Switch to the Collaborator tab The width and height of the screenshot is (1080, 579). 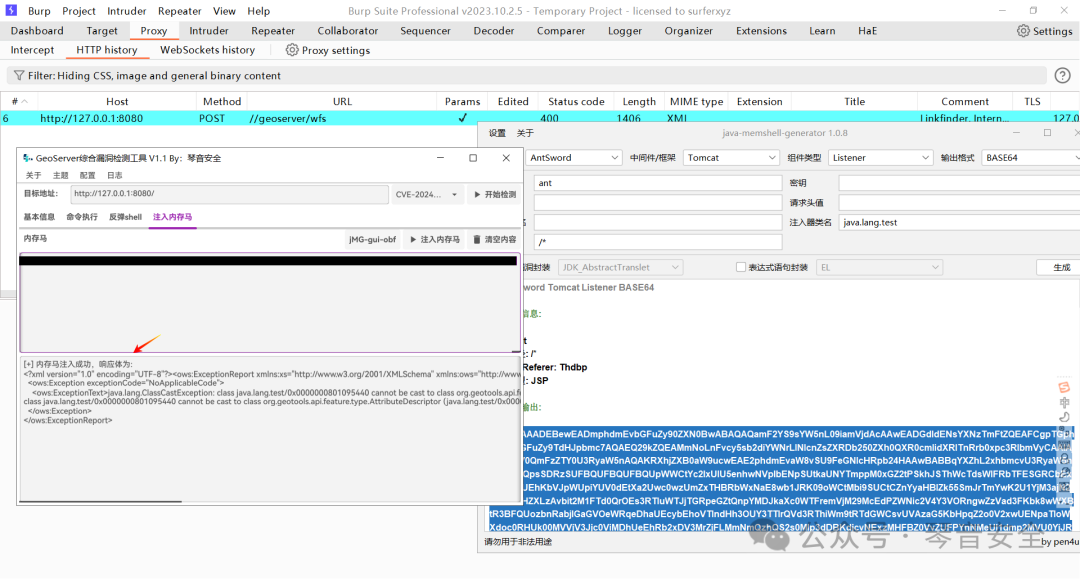[x=348, y=31]
